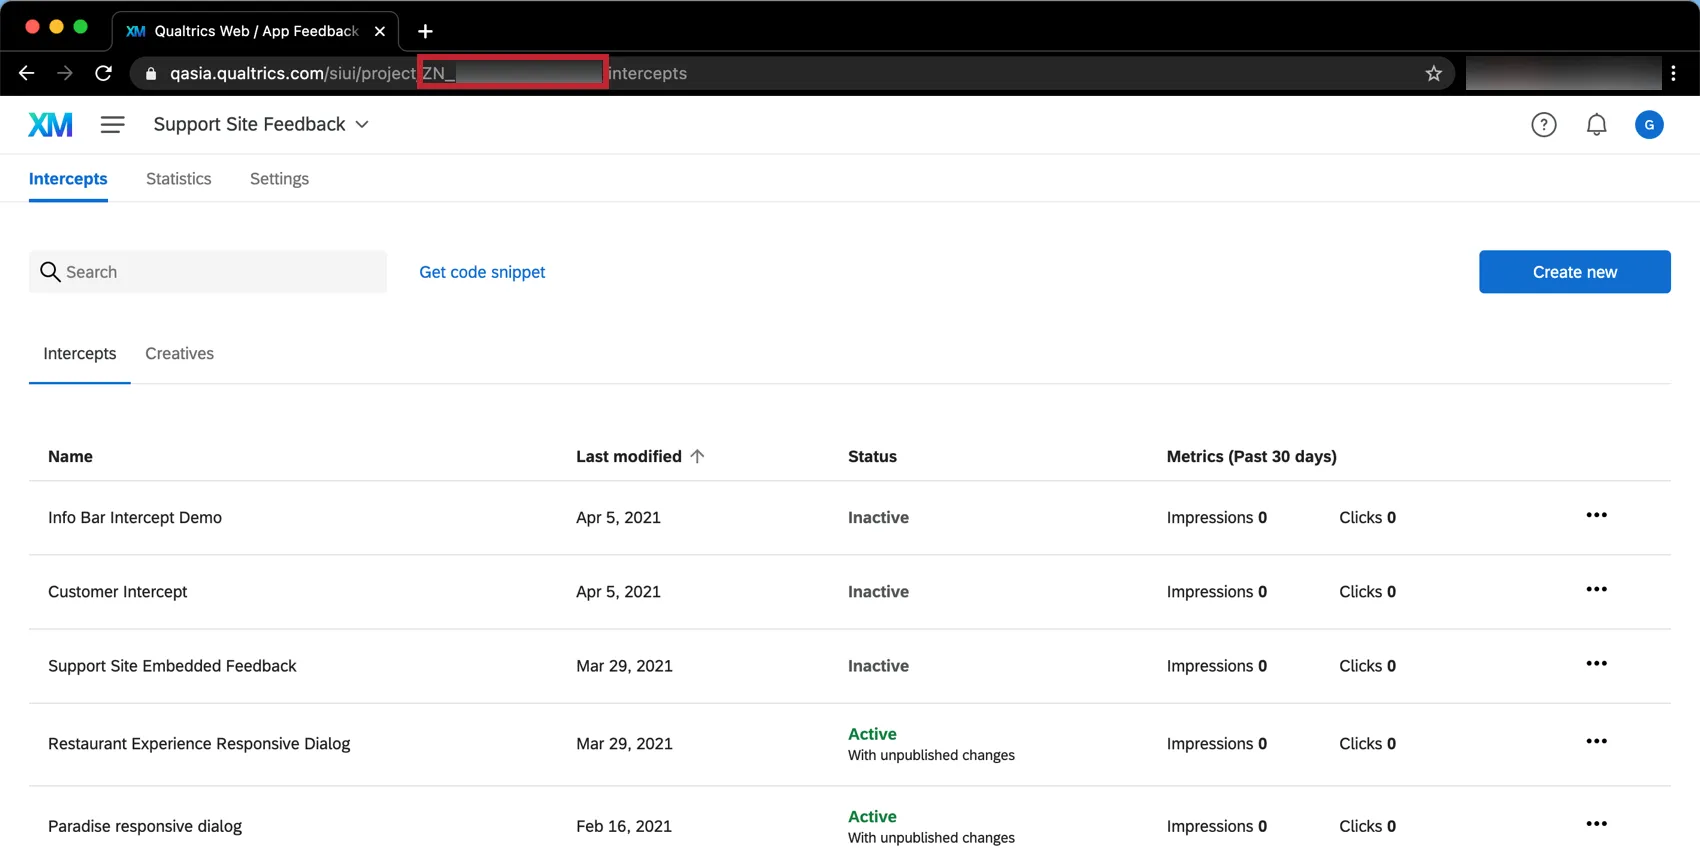Open options for Info Bar Intercept Demo
This screenshot has width=1700, height=850.
pos(1596,515)
